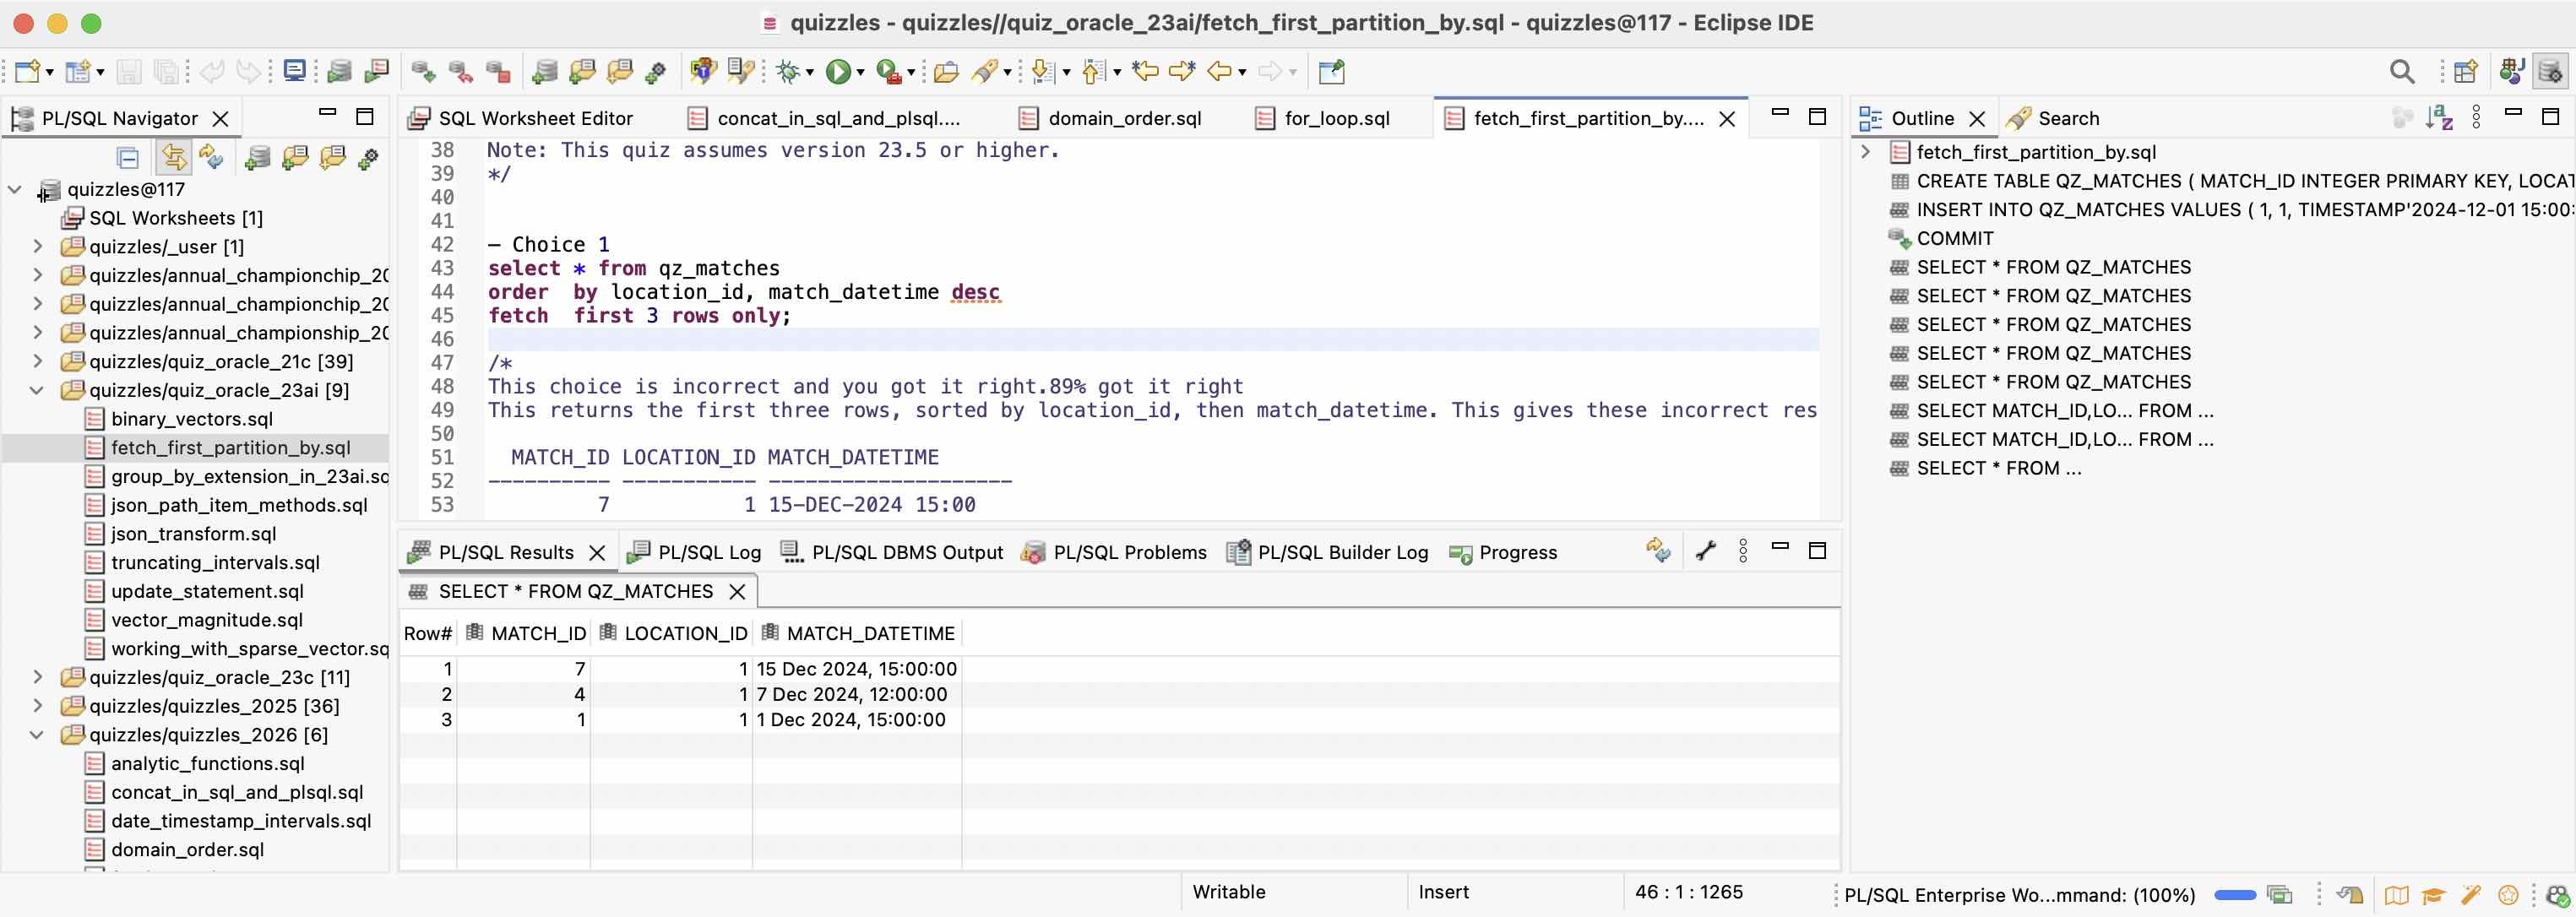
Task: Collapse the quizzles/quizzles_2026 folder
Action: point(37,734)
